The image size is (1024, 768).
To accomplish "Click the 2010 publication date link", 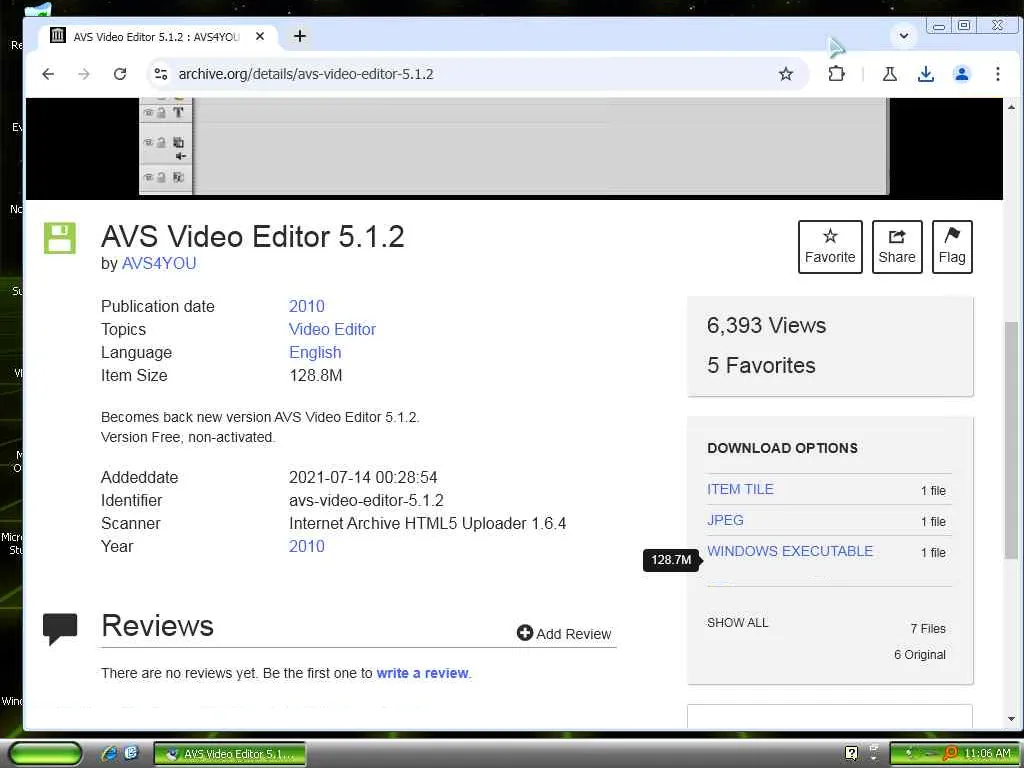I will [306, 306].
